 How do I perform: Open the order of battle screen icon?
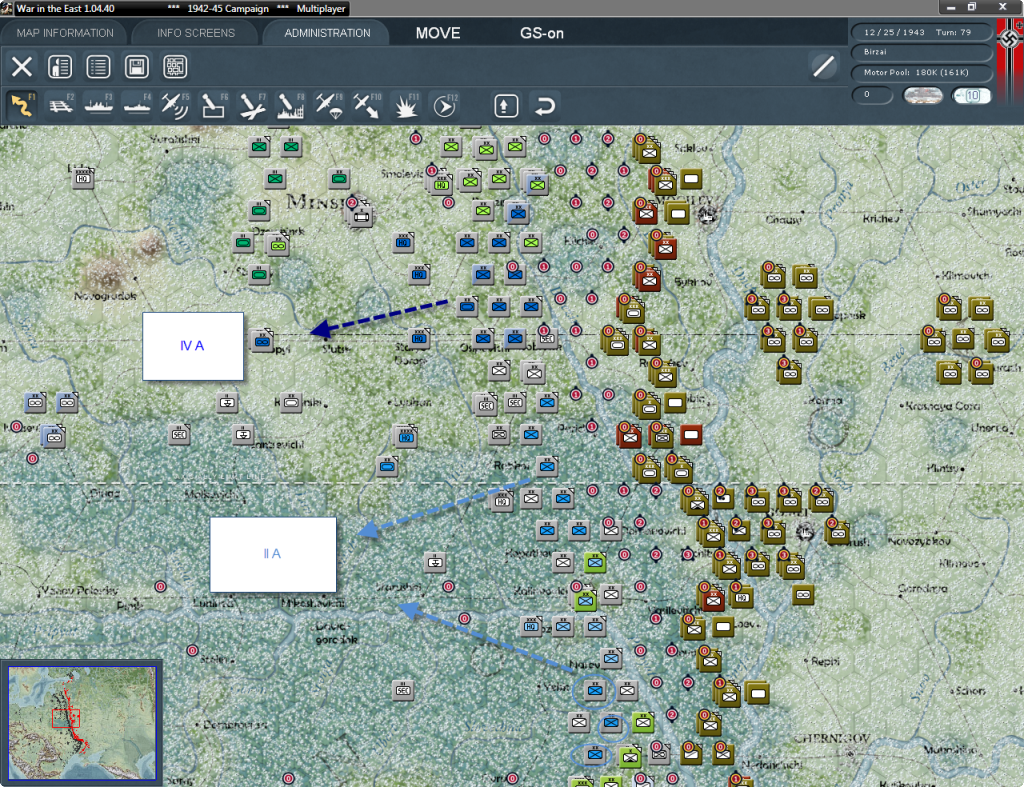(x=60, y=67)
